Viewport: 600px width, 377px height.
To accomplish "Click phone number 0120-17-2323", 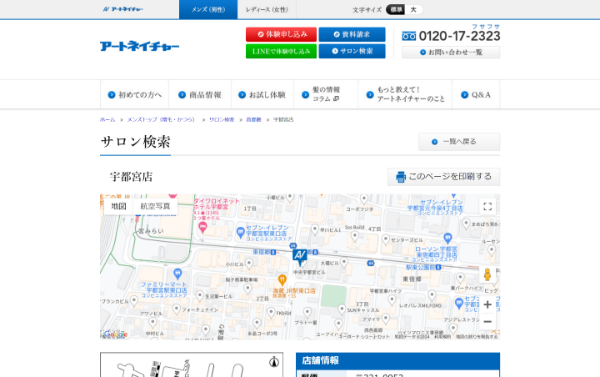I will [x=459, y=36].
